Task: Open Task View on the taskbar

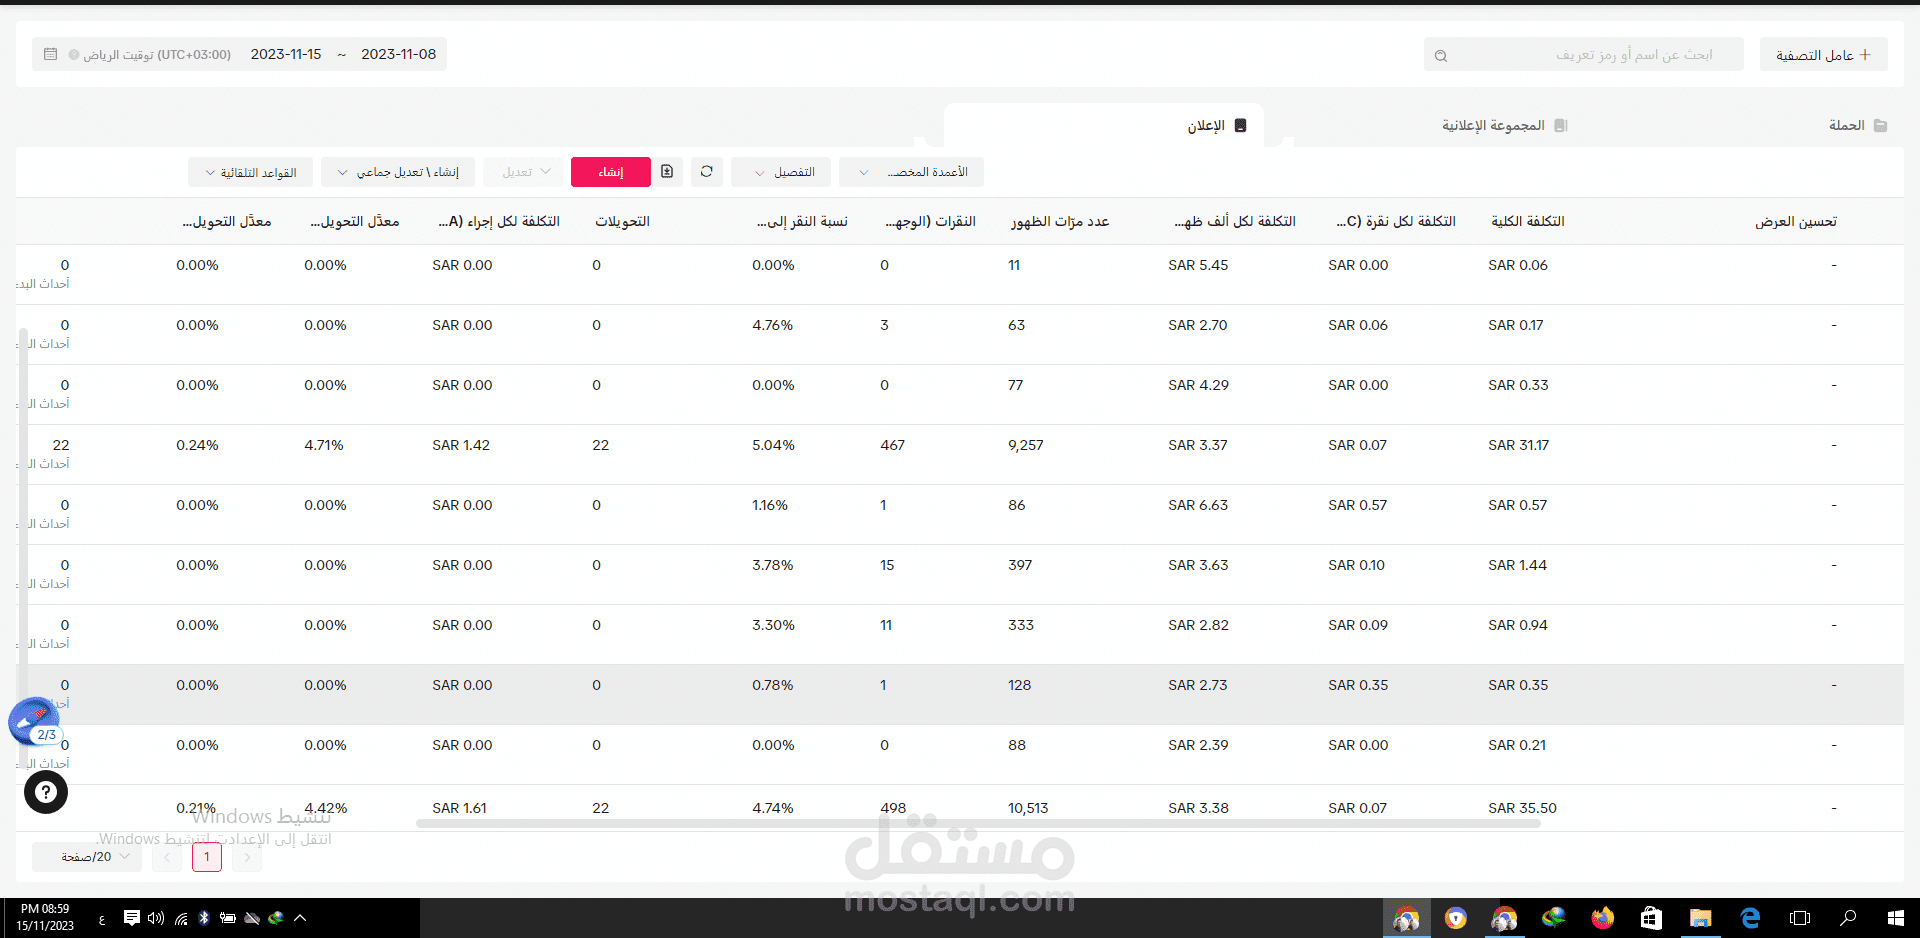Action: tap(1800, 918)
